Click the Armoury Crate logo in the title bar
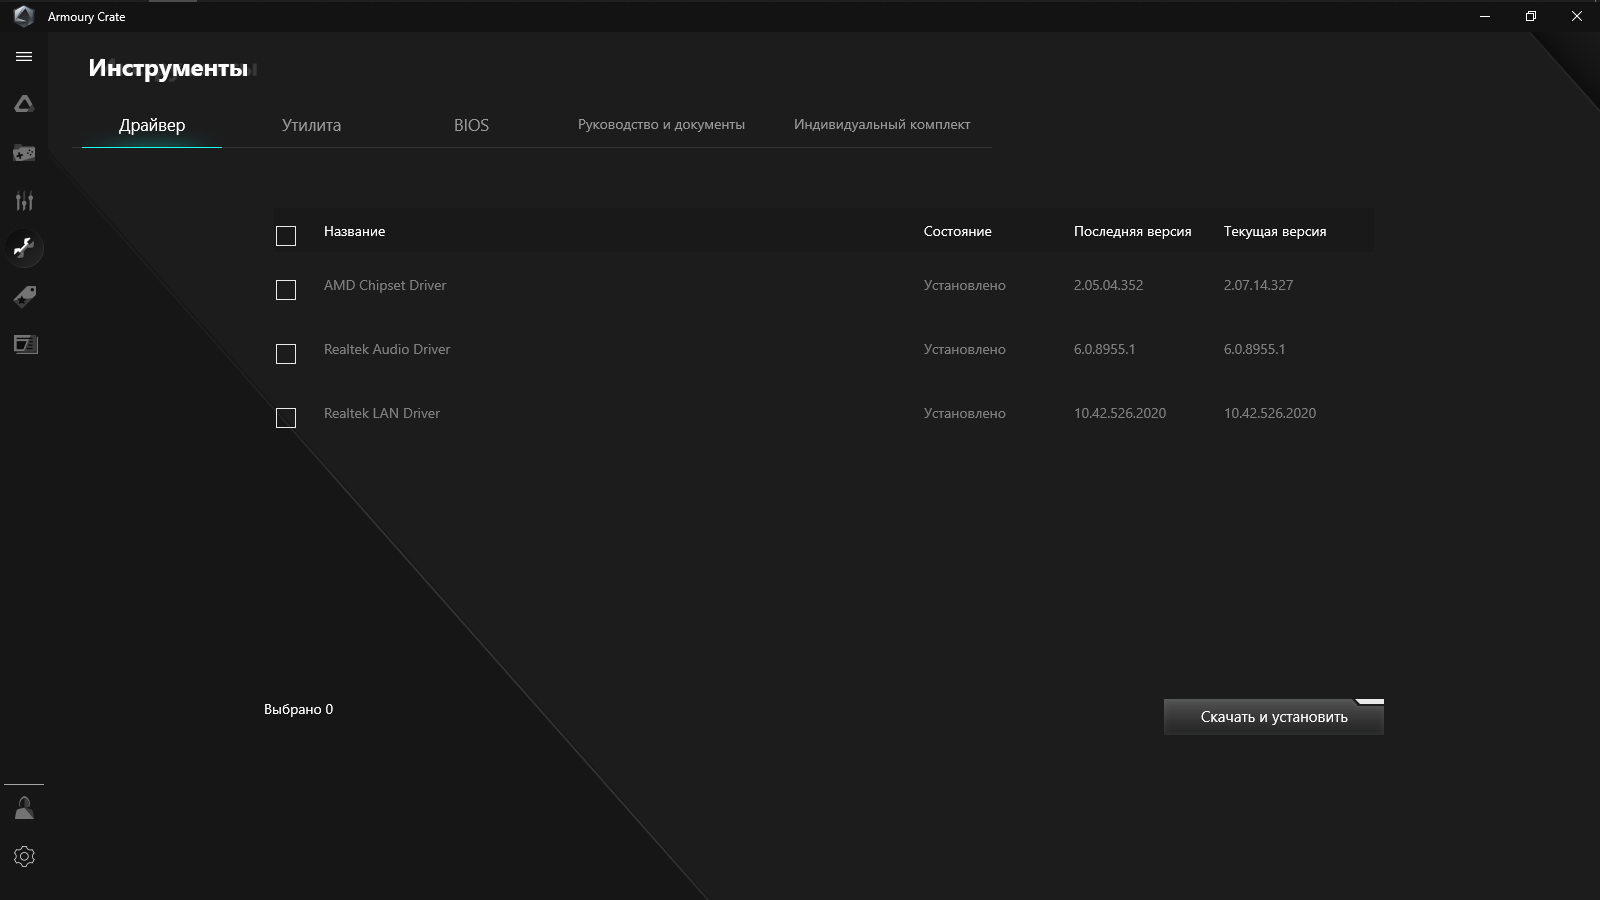Viewport: 1600px width, 900px height. (x=24, y=16)
